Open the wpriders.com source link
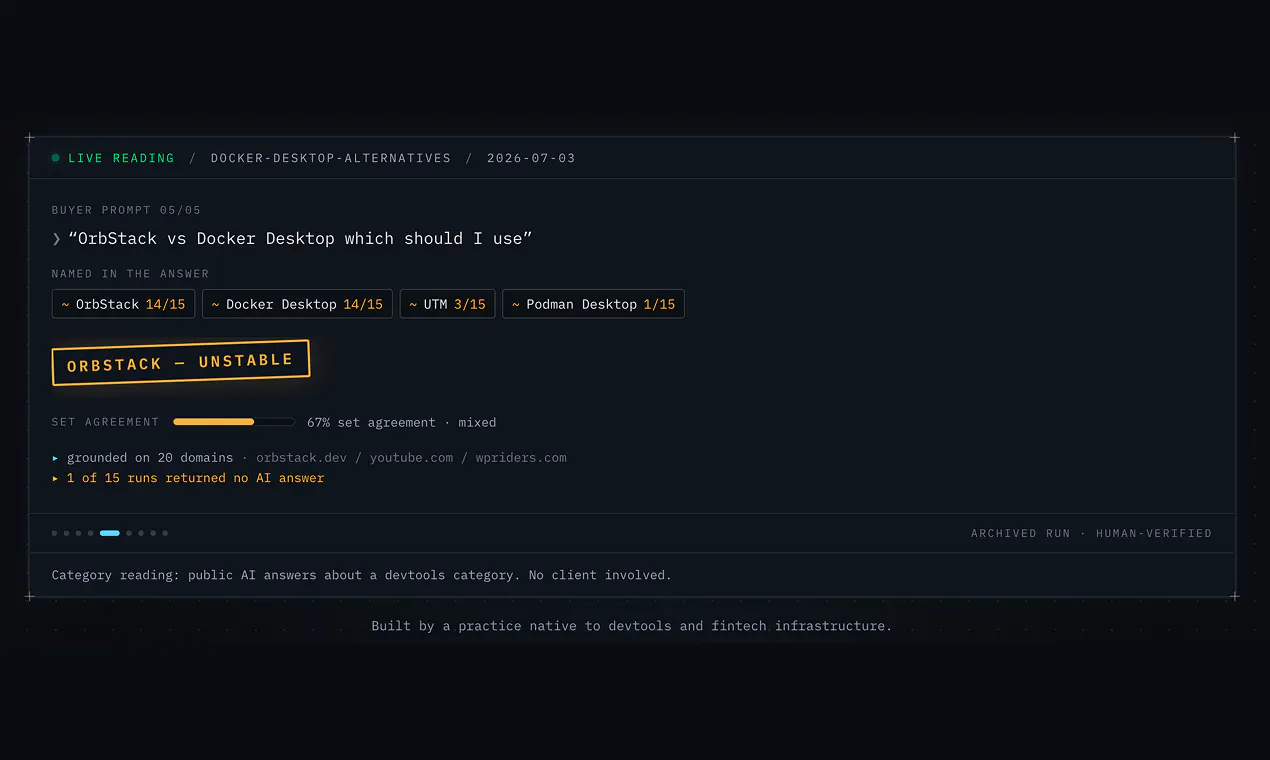 [521, 458]
